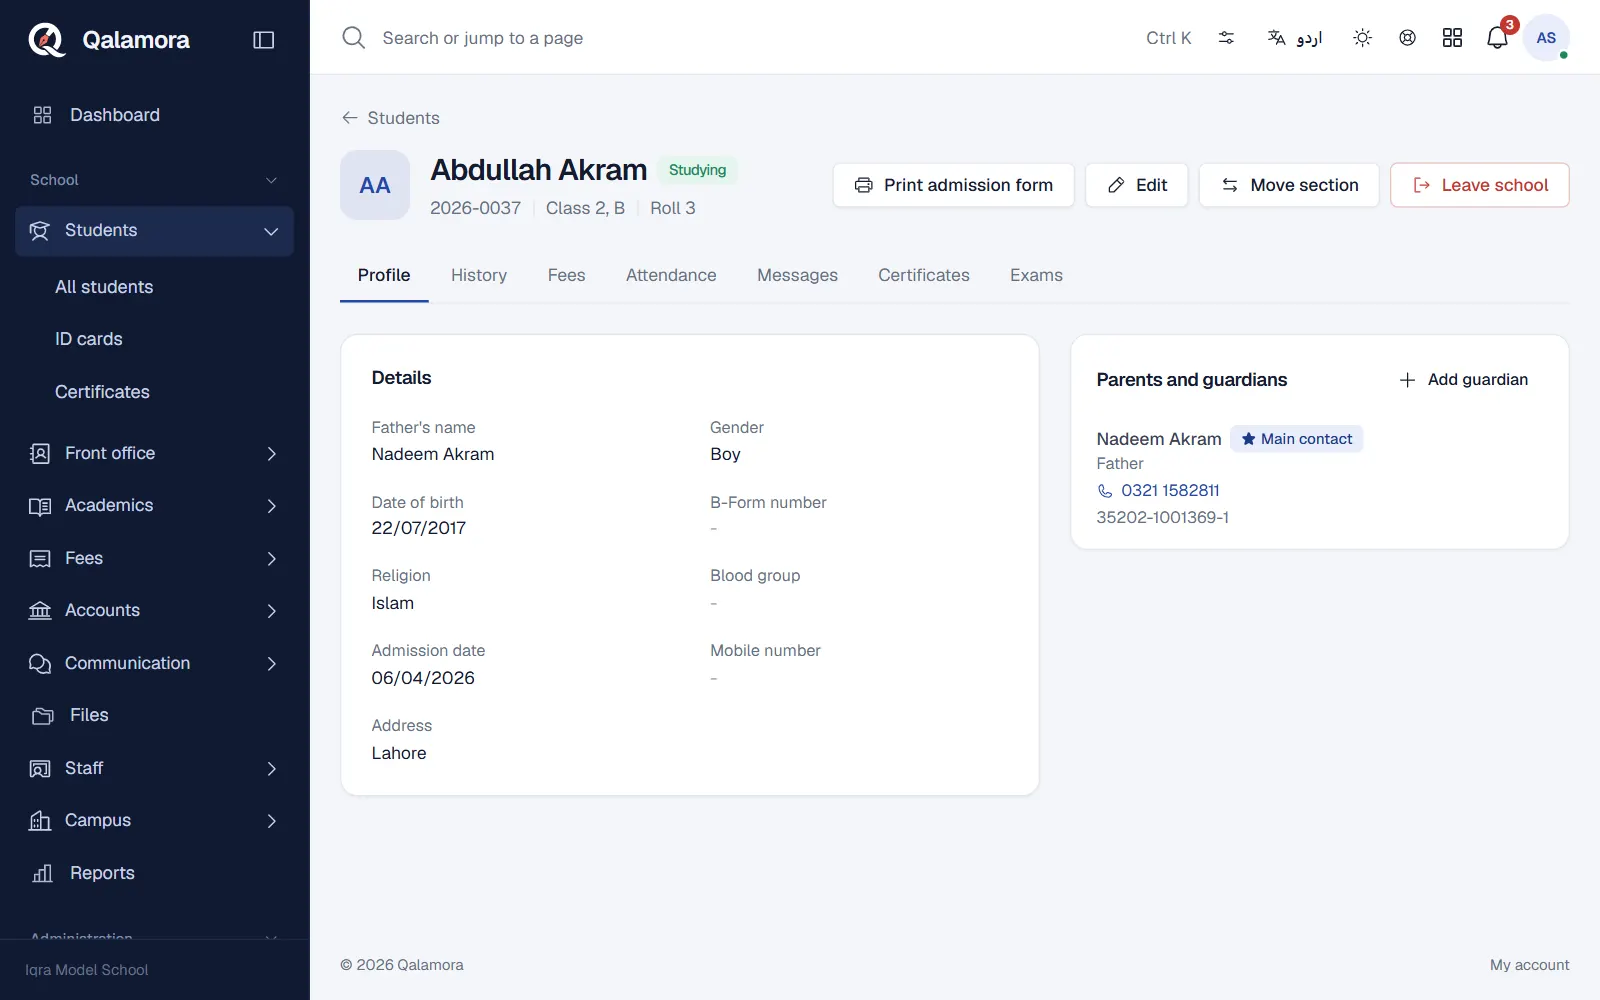Click the Fees sidebar icon
This screenshot has width=1600, height=1000.
40,559
